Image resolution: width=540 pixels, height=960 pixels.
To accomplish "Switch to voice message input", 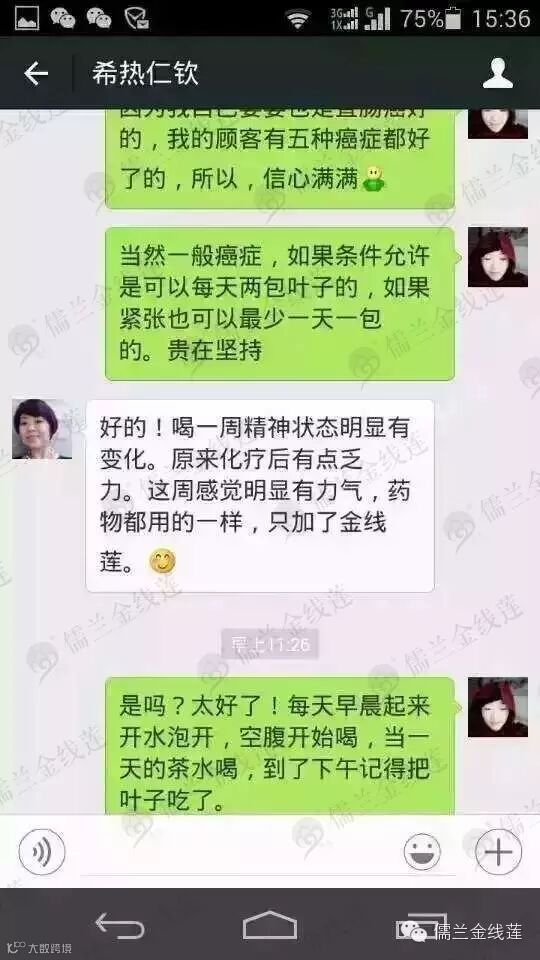I will (x=42, y=852).
